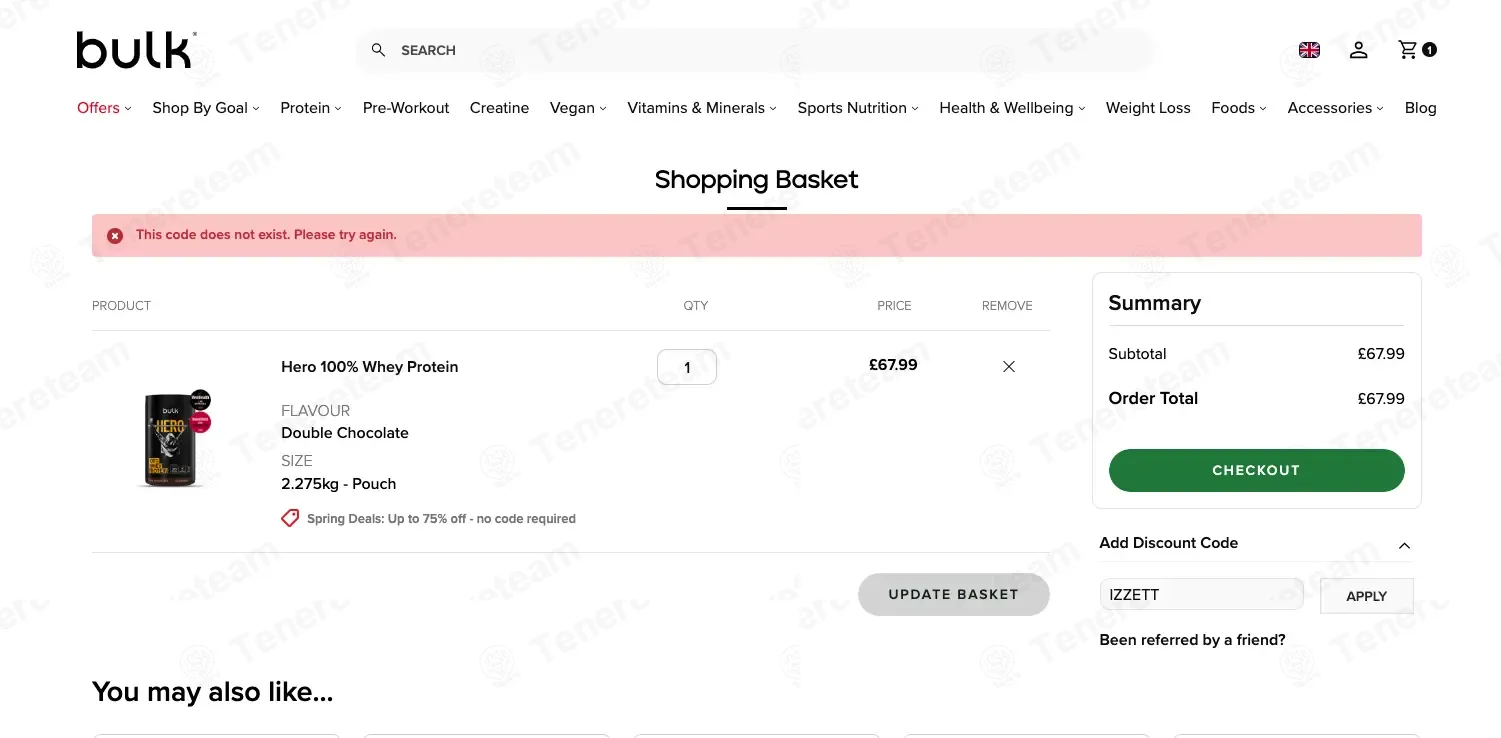The image size is (1501, 738).
Task: Click the You may also like heading
Action: (x=212, y=691)
